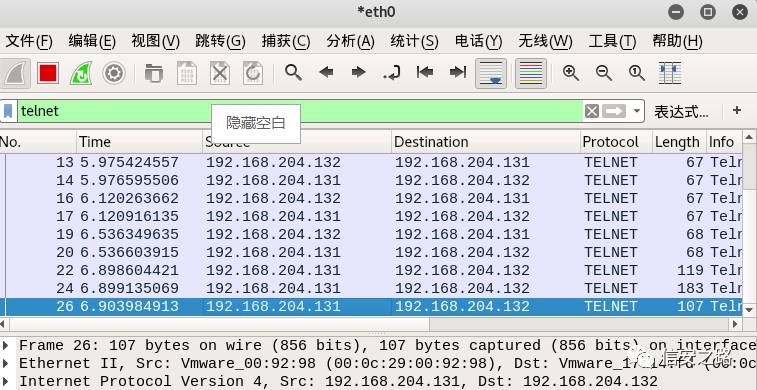Start a new capture with shark fin icon
This screenshot has height=390, width=757.
(15, 73)
